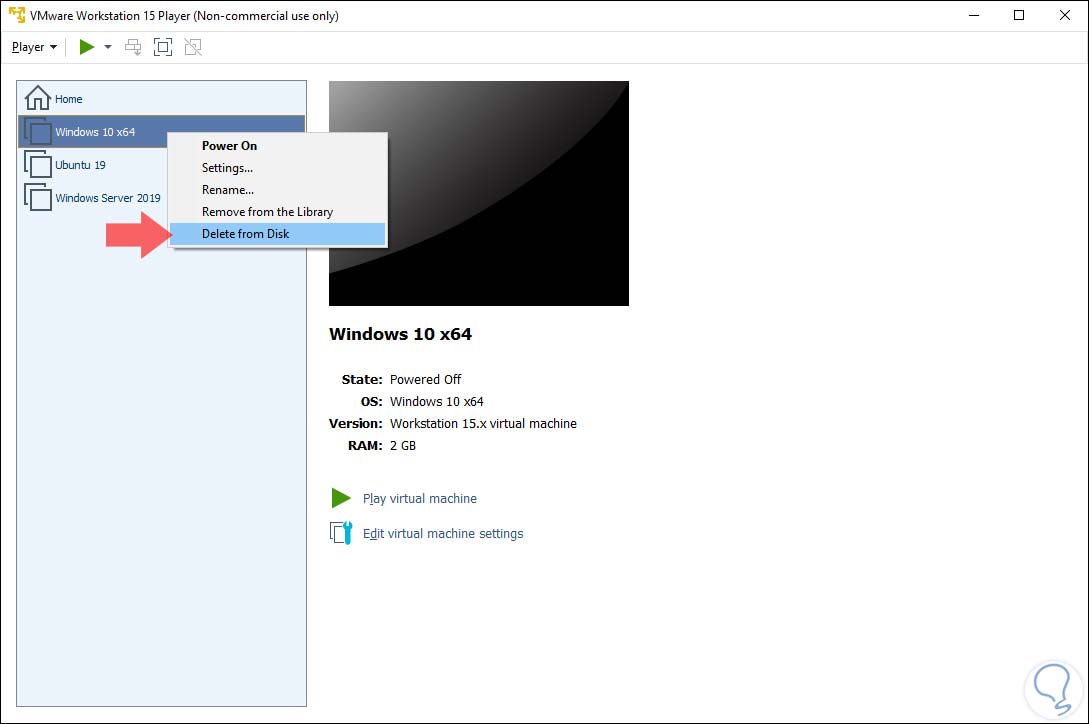Image resolution: width=1089 pixels, height=724 pixels.
Task: Click the VMware title bar app icon
Action: [x=17, y=15]
